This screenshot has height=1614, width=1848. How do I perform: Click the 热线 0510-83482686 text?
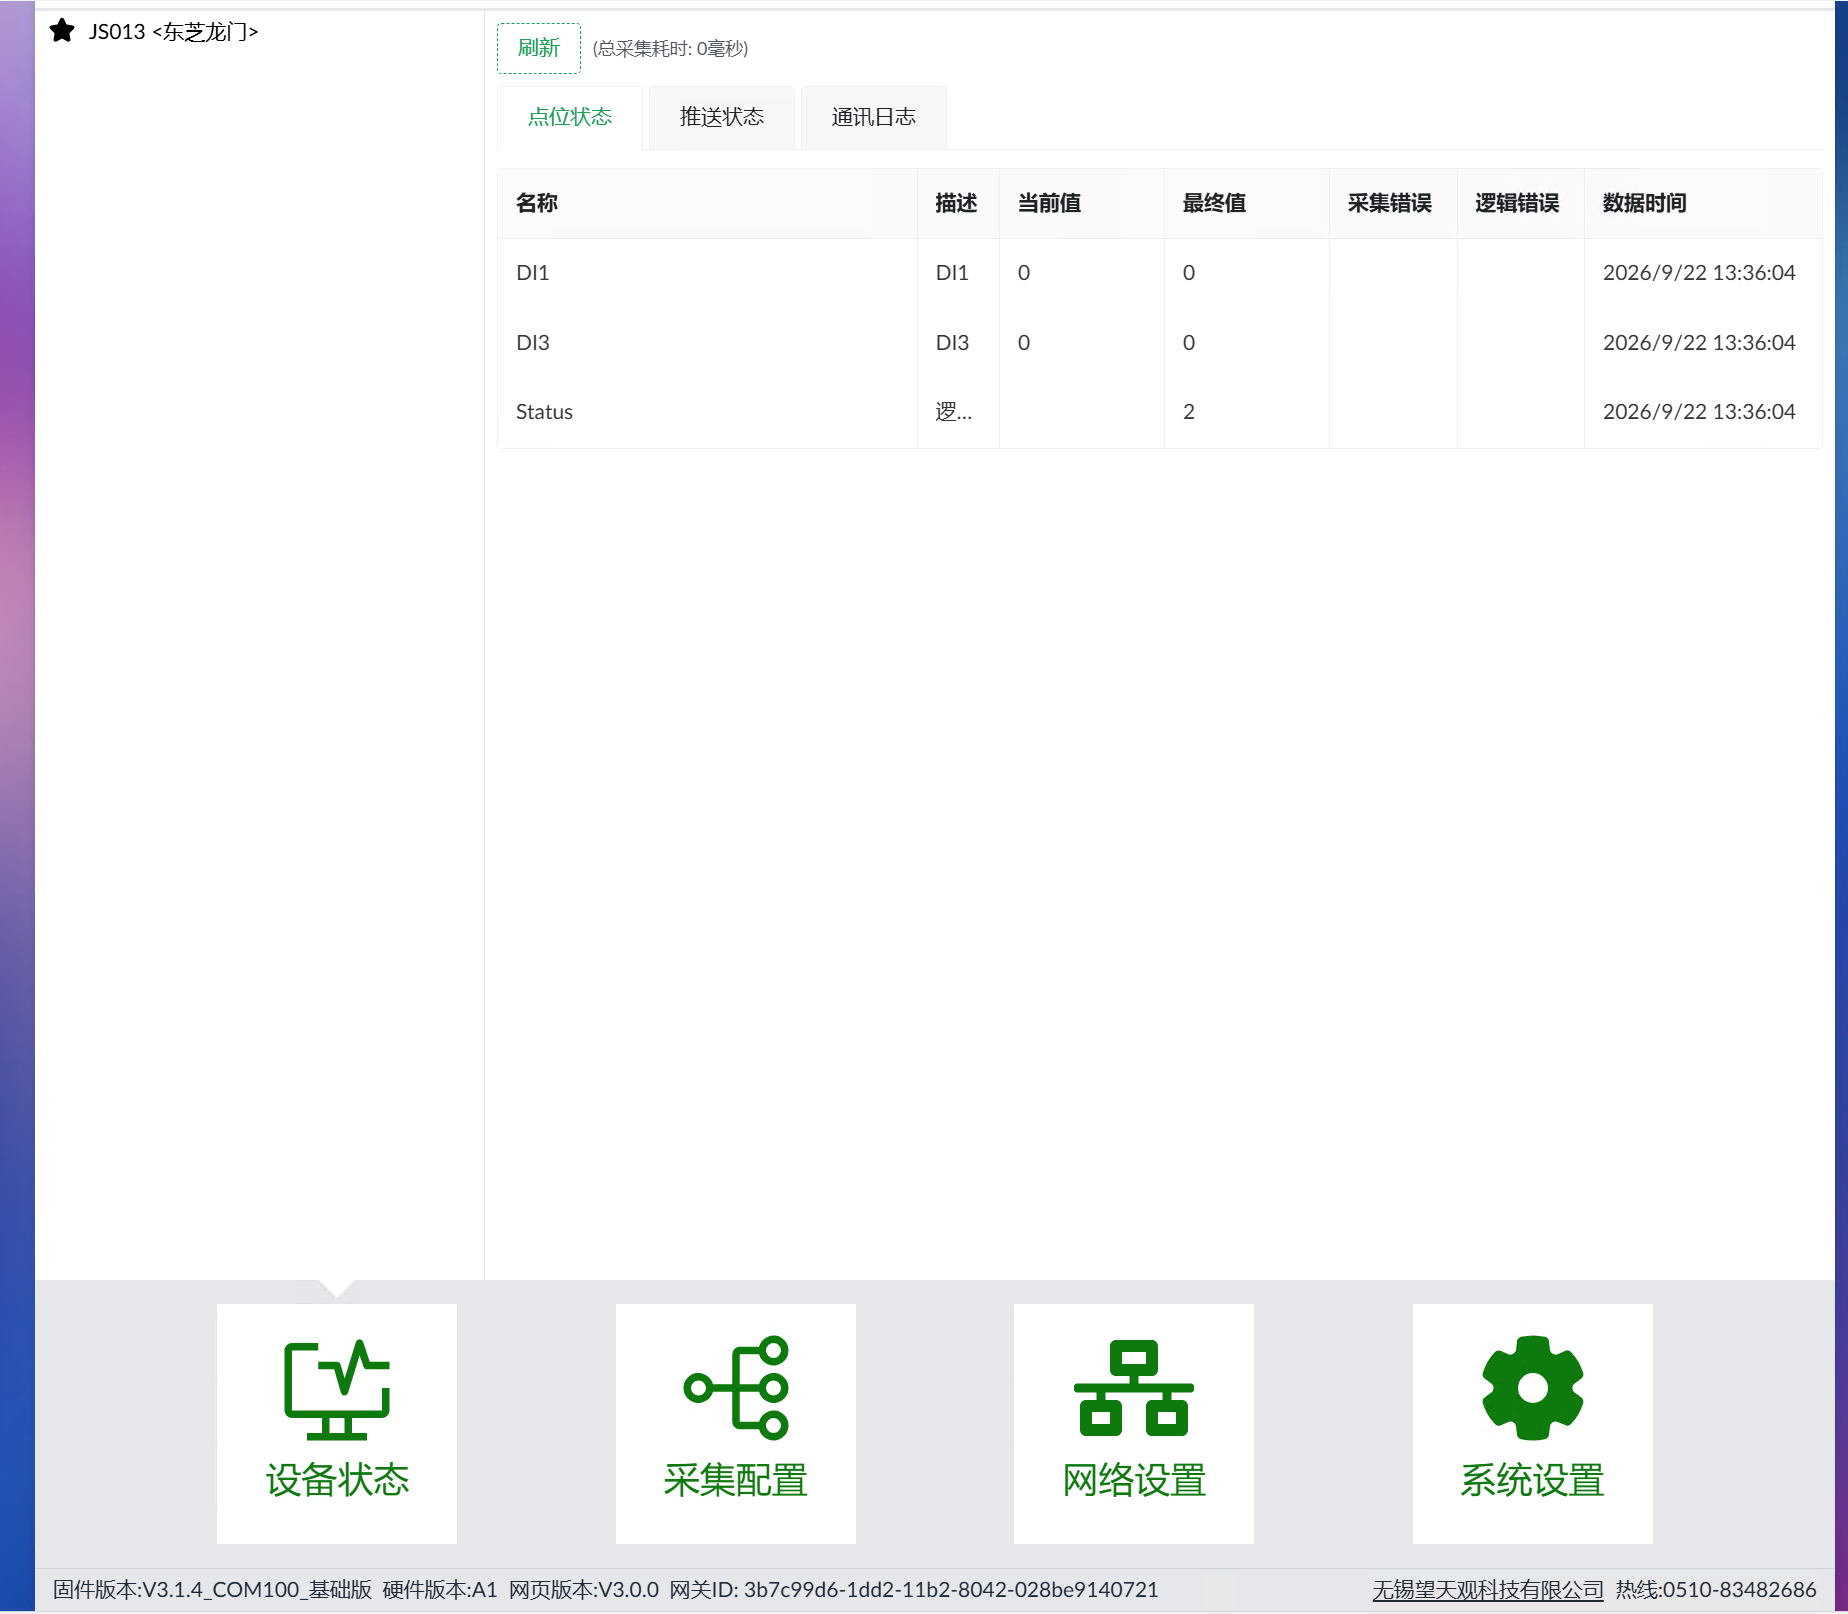(x=1716, y=1590)
